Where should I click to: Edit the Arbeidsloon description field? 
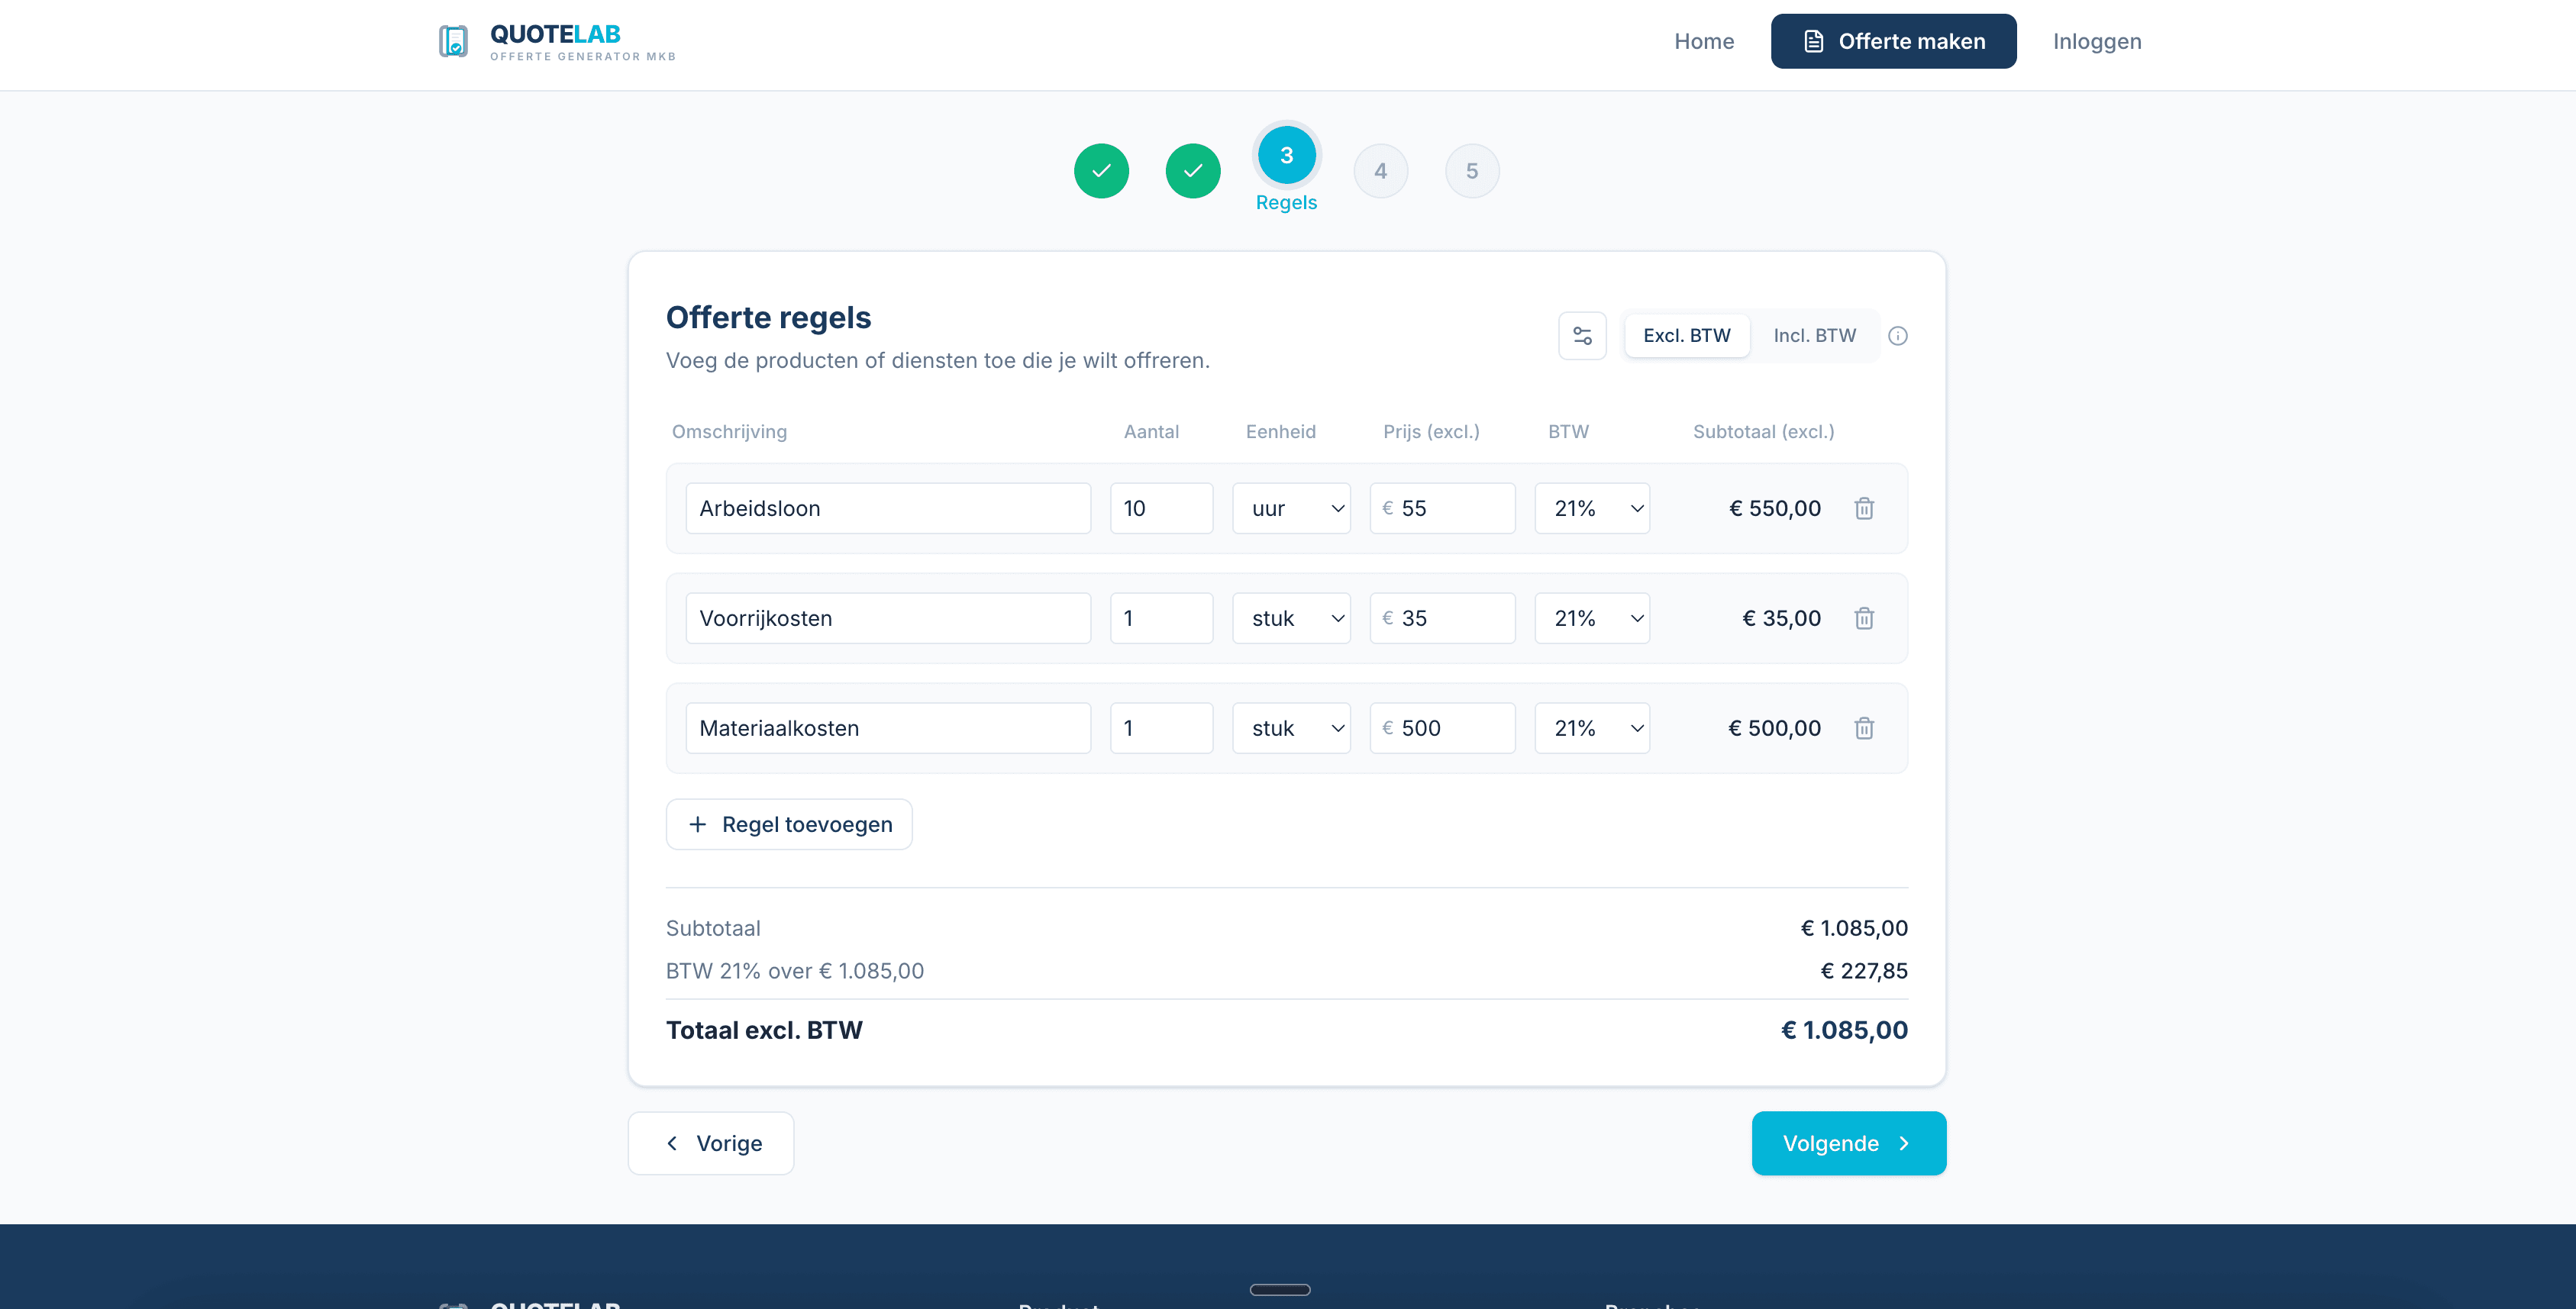click(887, 508)
